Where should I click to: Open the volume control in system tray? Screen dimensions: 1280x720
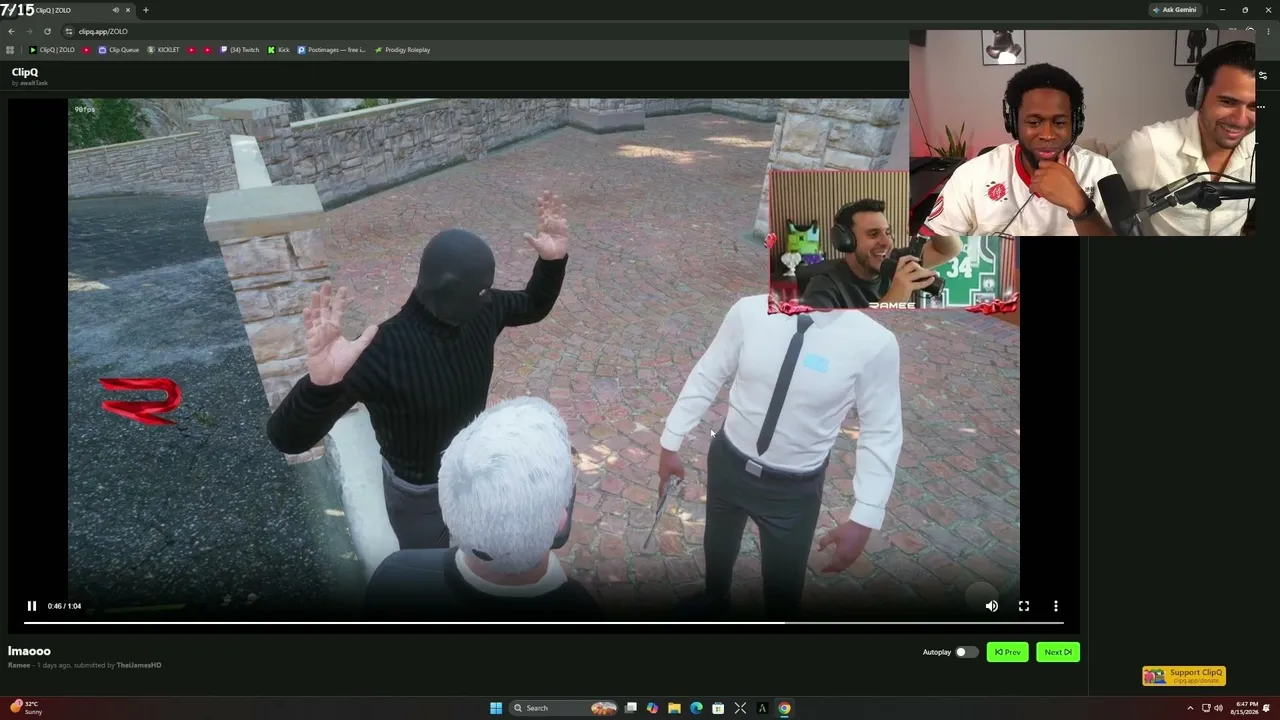tap(1218, 708)
